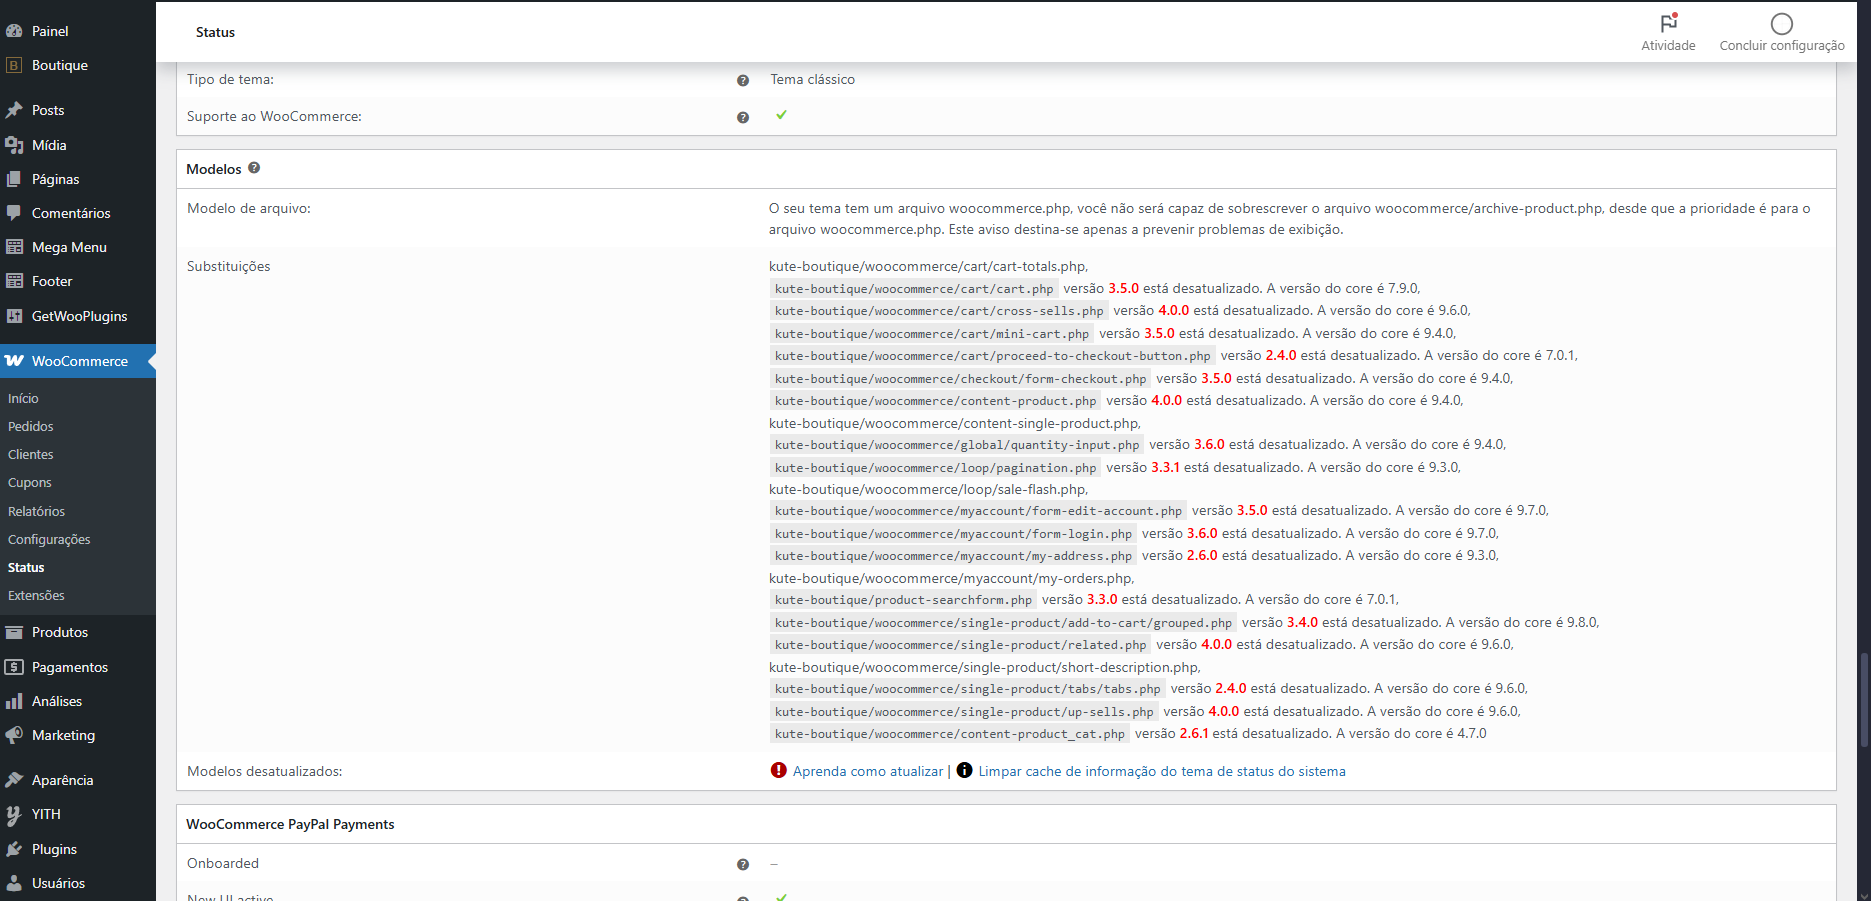1871x901 pixels.
Task: Click the Status page title in header
Action: (215, 32)
